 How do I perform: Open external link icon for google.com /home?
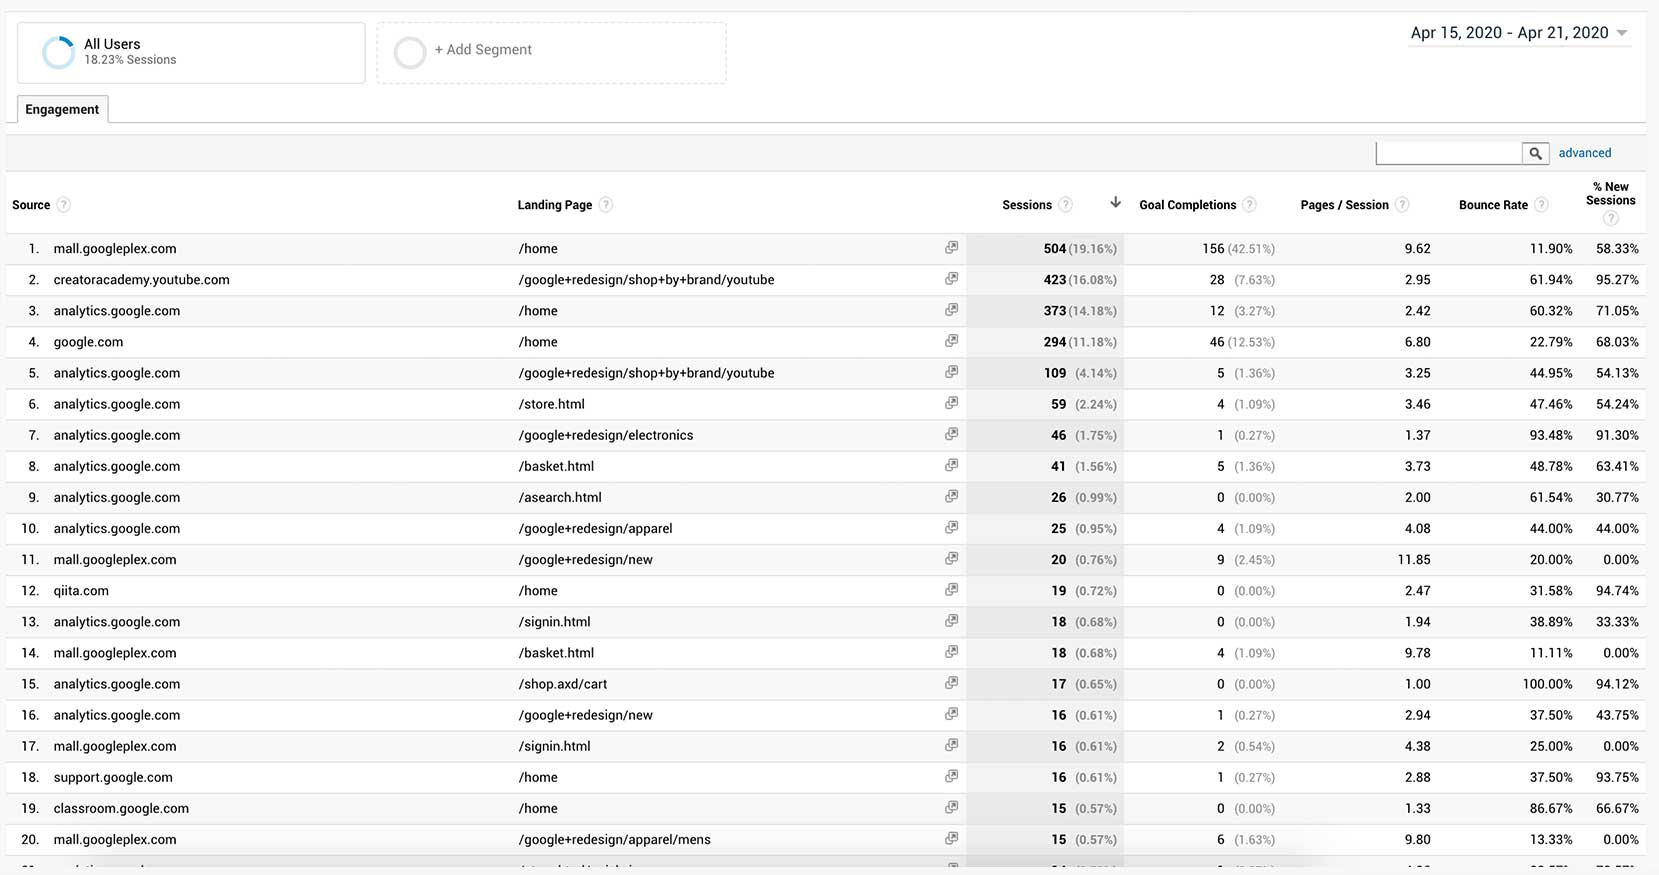pyautogui.click(x=951, y=340)
